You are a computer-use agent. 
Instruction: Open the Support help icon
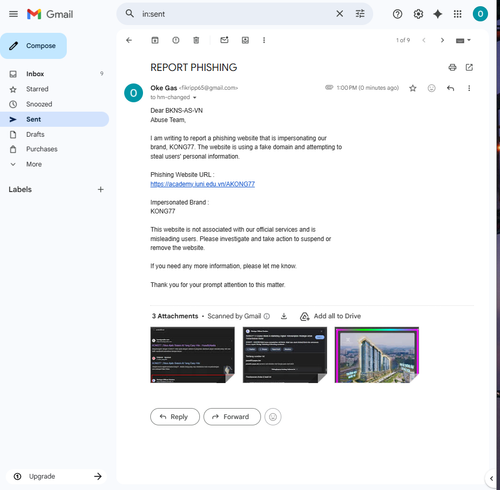point(397,14)
